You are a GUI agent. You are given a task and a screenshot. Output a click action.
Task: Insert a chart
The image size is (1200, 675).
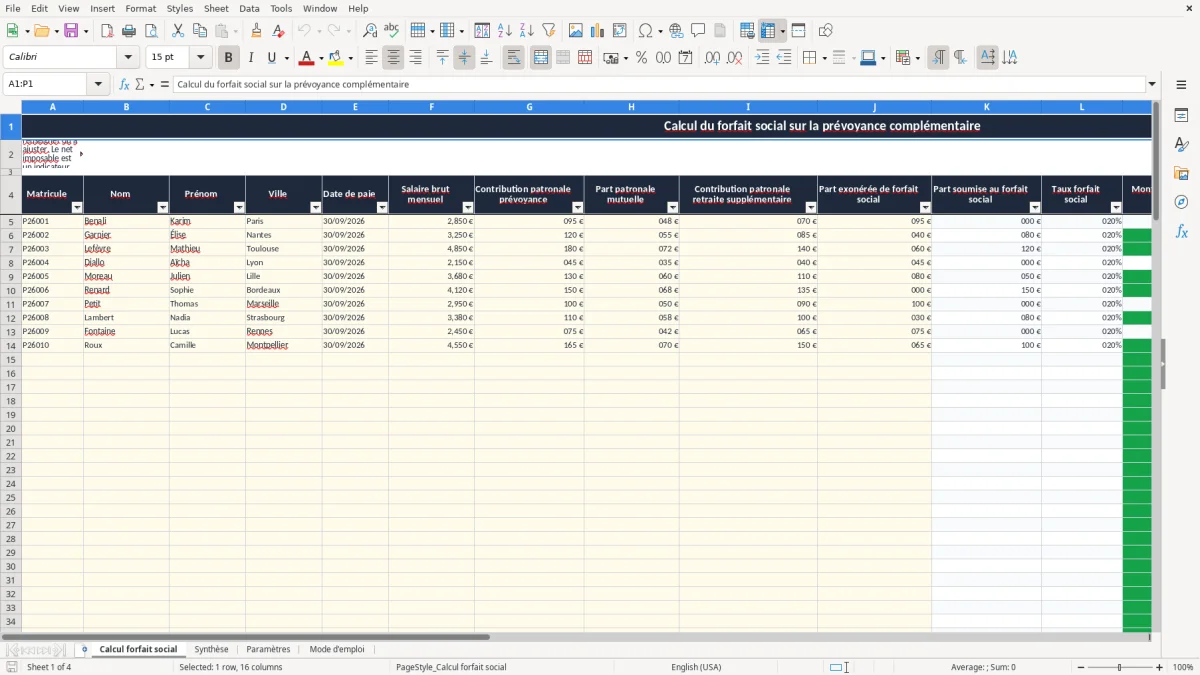pos(598,31)
